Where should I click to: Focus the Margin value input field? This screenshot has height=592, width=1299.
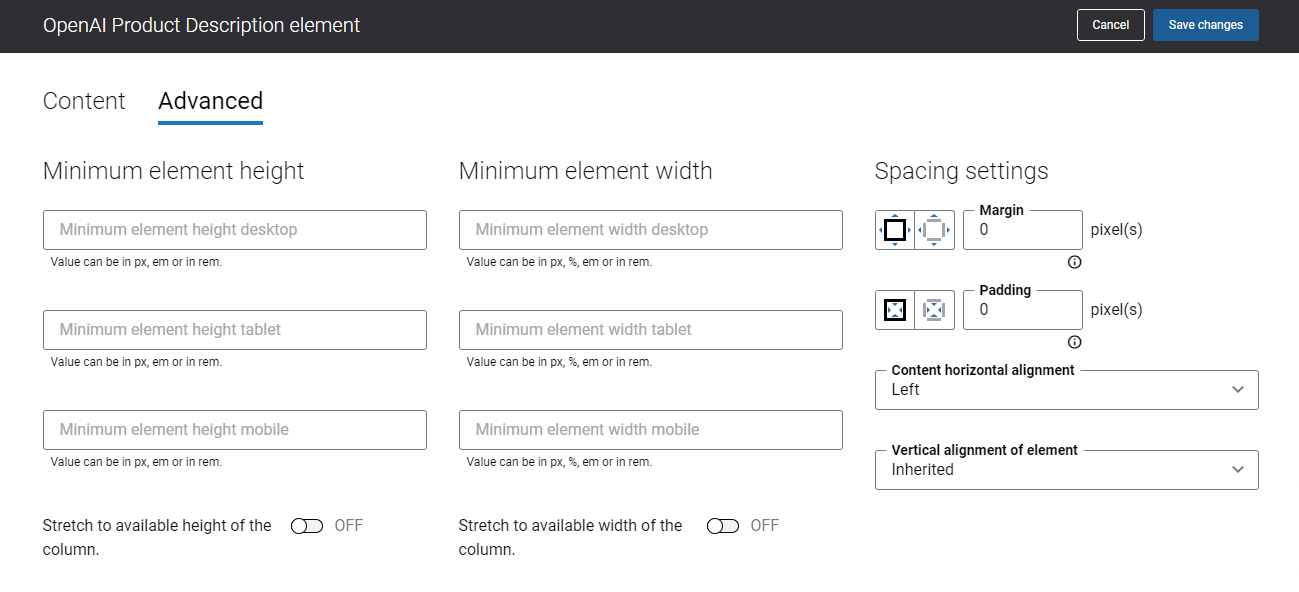1023,230
